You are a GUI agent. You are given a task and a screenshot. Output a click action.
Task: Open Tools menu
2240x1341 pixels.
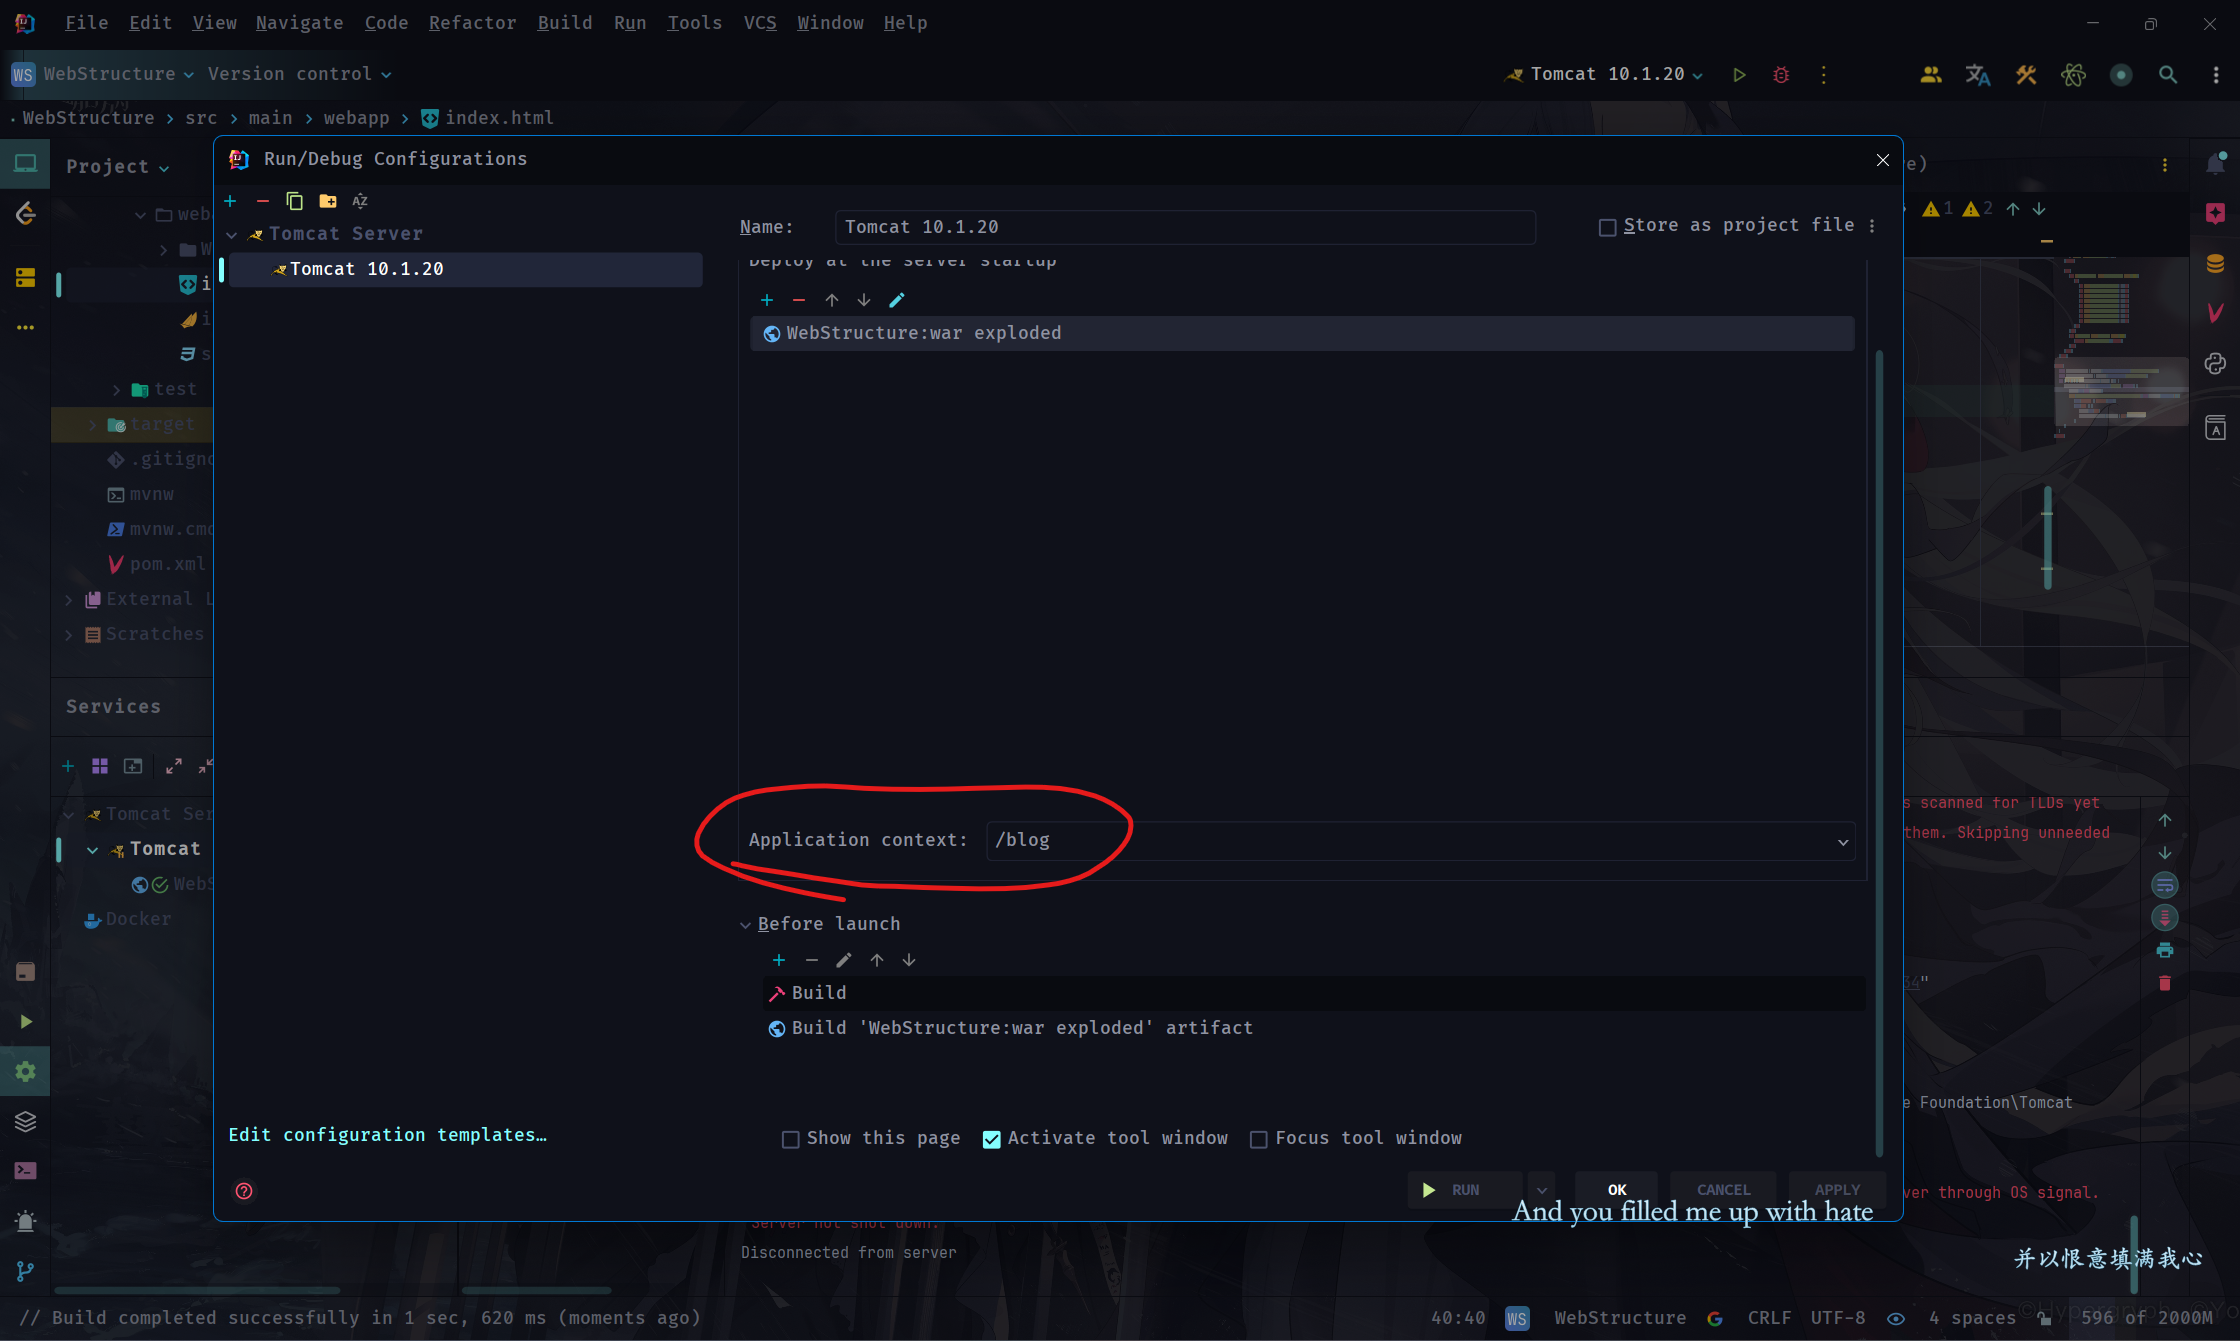[694, 22]
